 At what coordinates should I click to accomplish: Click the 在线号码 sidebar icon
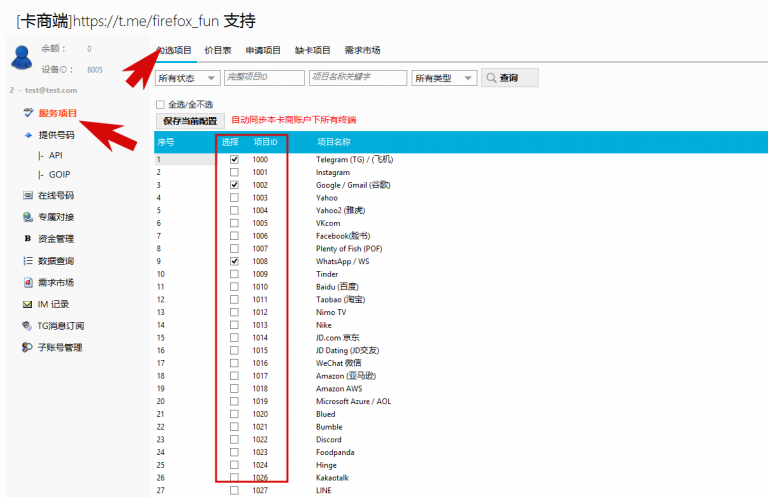coord(28,195)
